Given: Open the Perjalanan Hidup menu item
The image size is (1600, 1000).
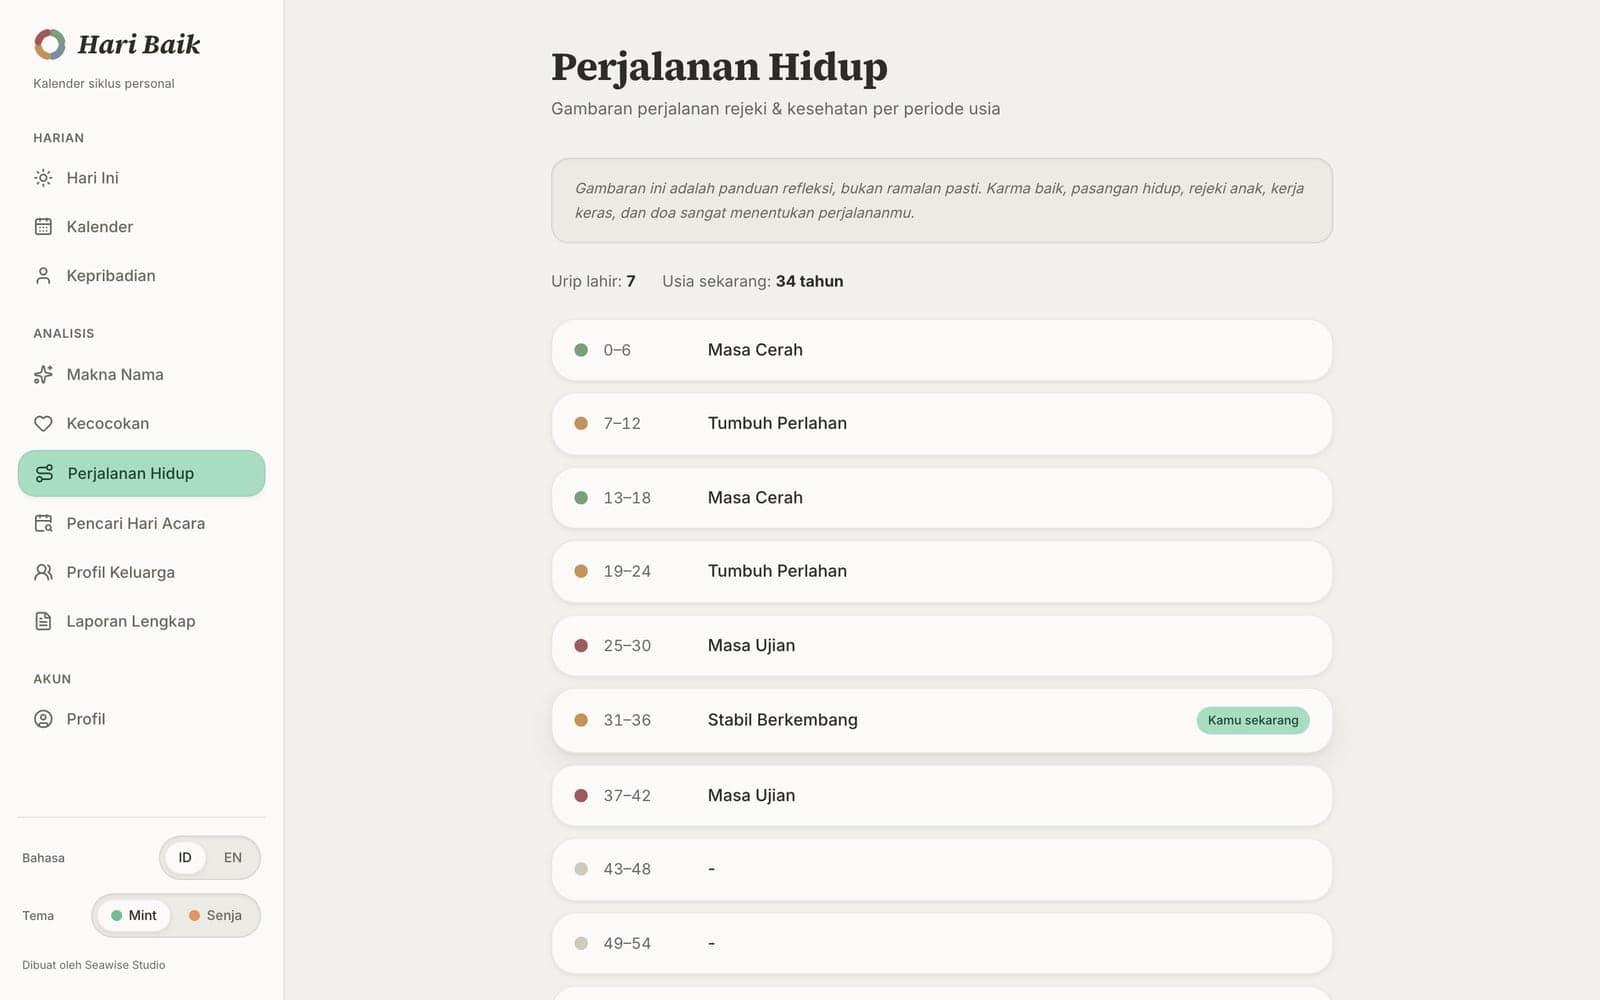Looking at the screenshot, I should pyautogui.click(x=141, y=473).
